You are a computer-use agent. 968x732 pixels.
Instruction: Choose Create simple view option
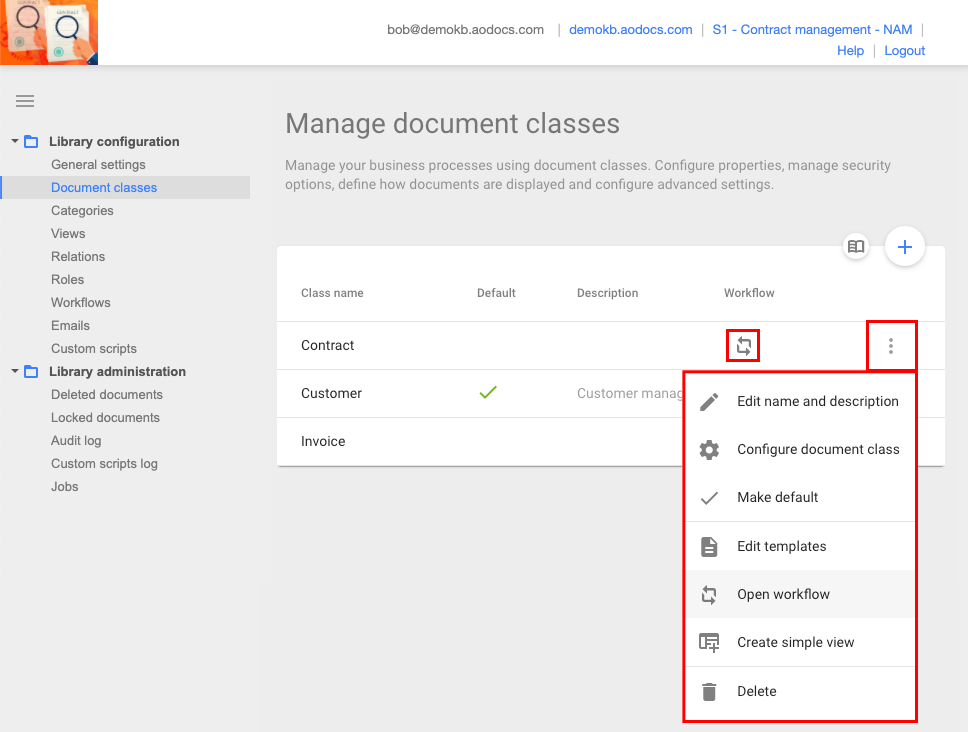pos(795,642)
